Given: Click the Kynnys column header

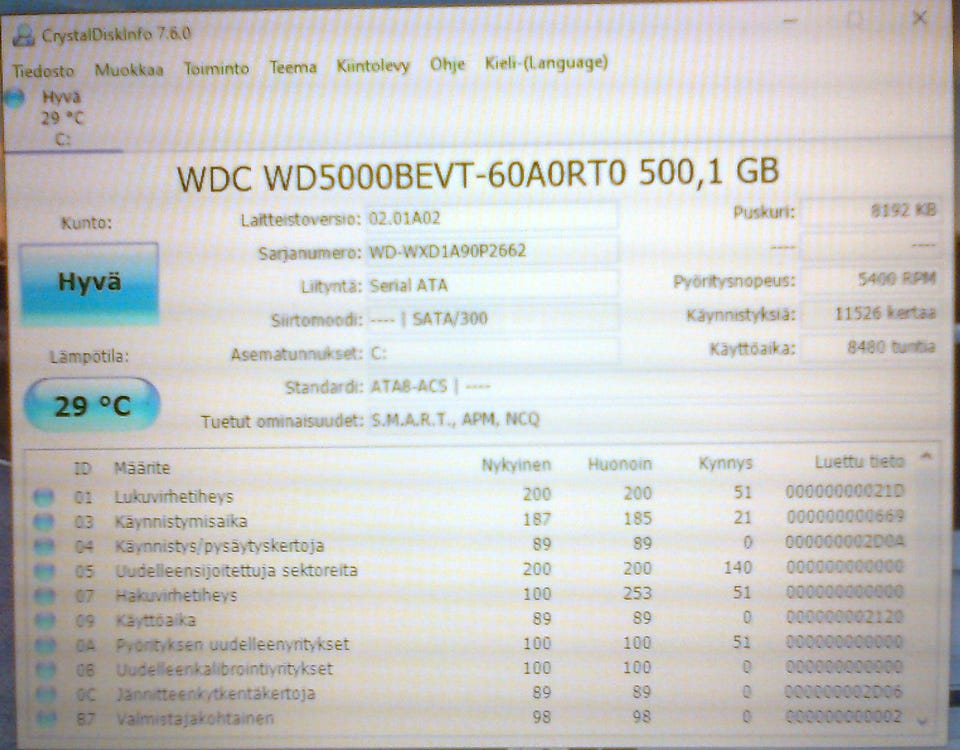Looking at the screenshot, I should (x=726, y=463).
